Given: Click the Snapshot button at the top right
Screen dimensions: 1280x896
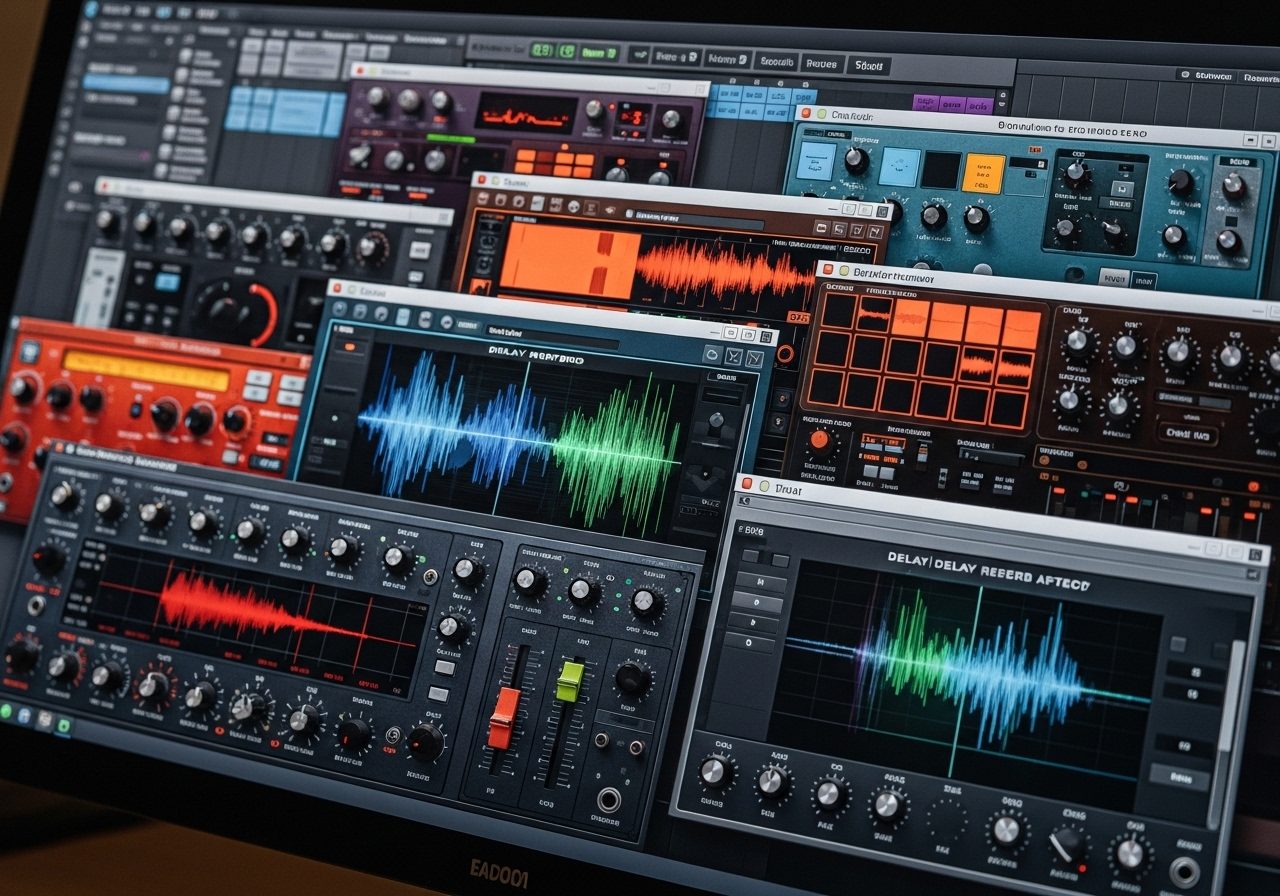Looking at the screenshot, I should tap(871, 64).
